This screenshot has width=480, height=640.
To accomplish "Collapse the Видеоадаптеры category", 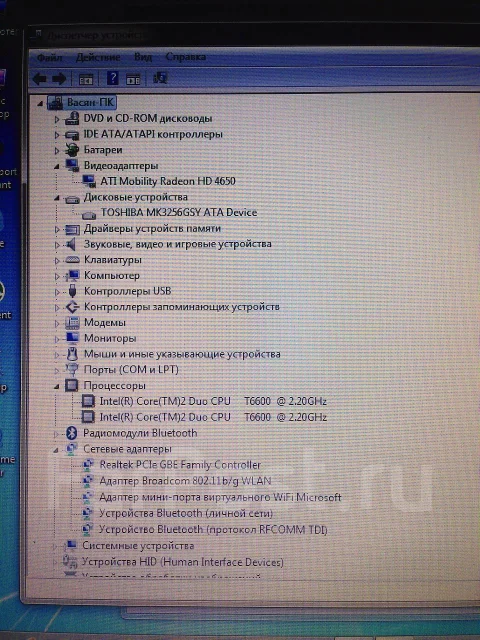I will [57, 167].
